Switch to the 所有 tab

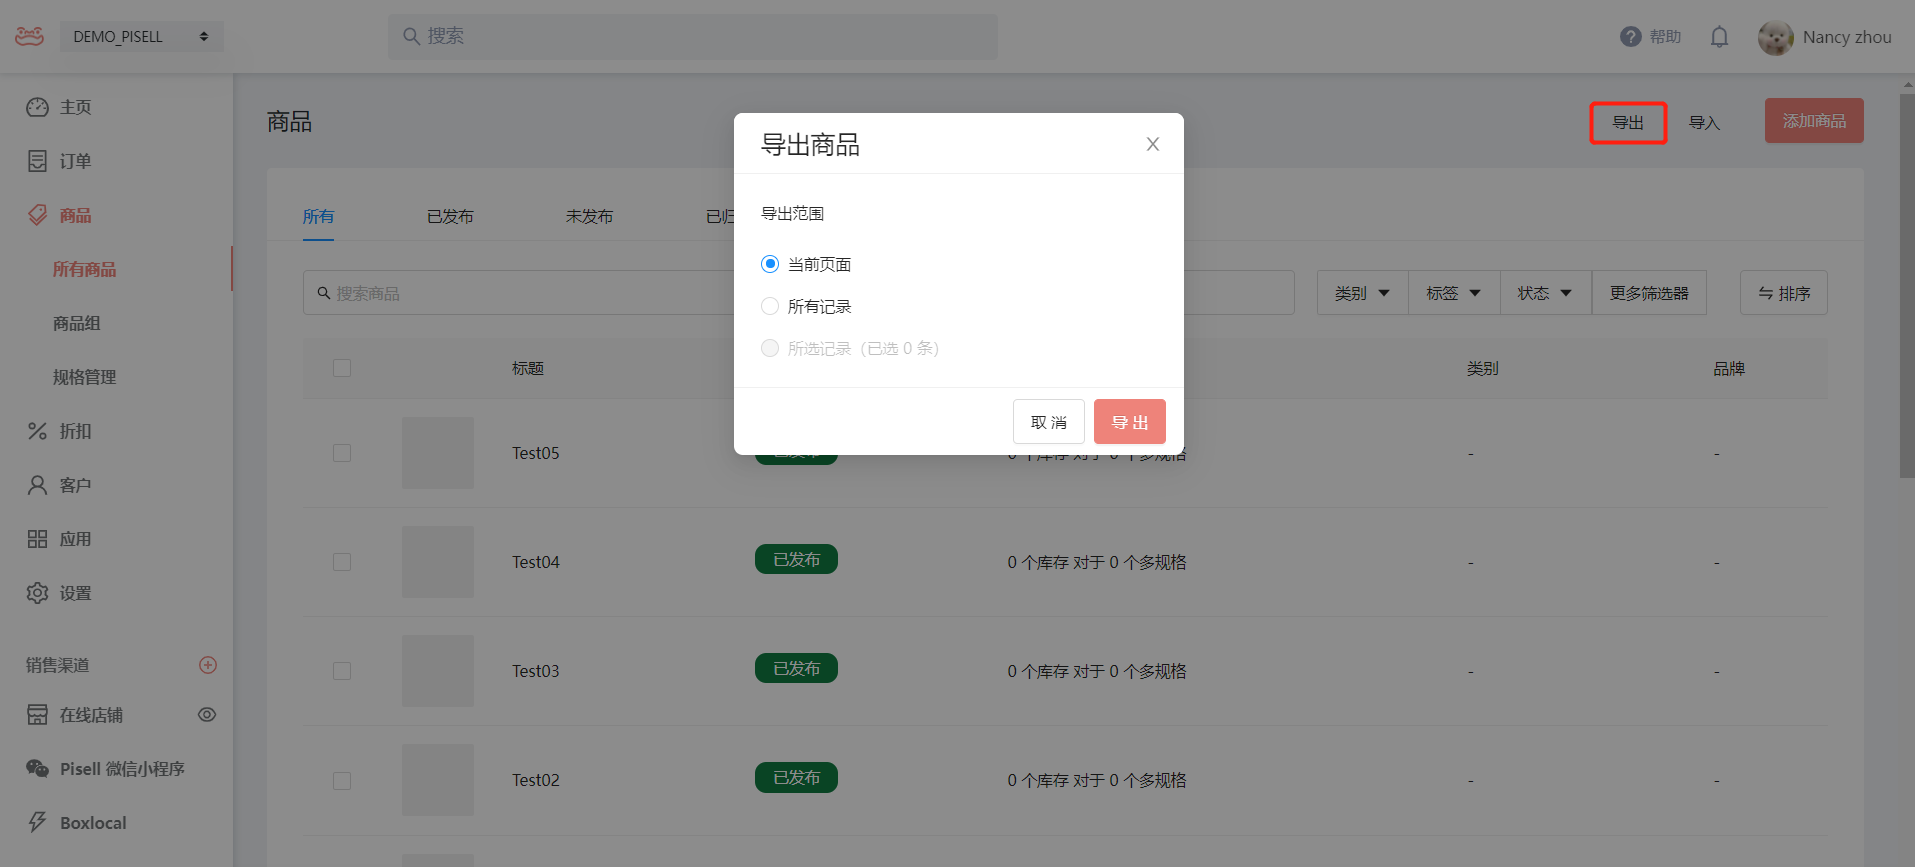coord(318,216)
